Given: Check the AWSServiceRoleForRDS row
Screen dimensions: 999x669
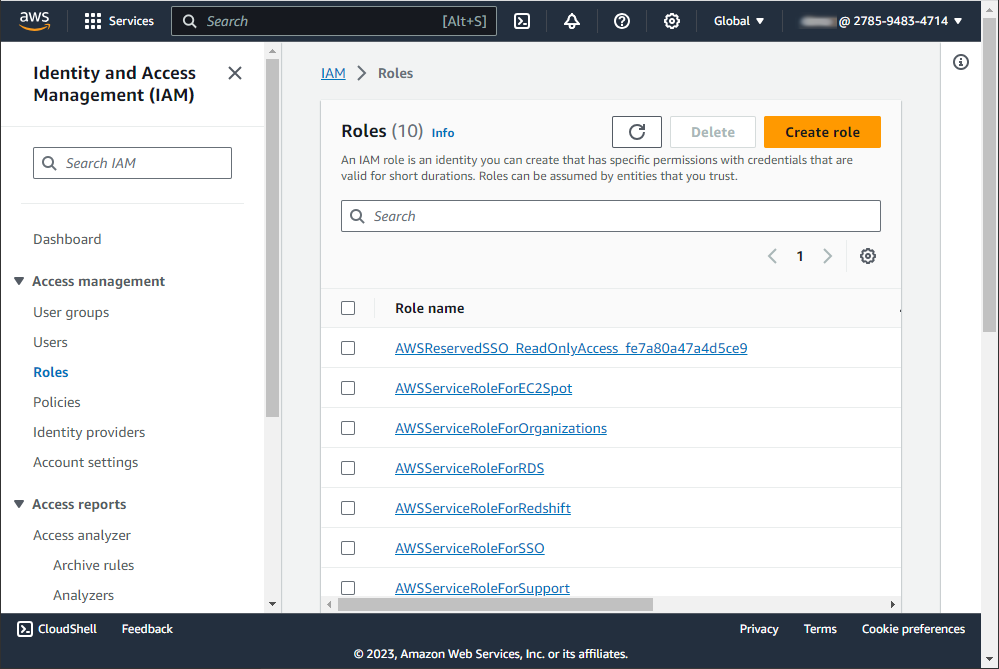Looking at the screenshot, I should click(348, 468).
